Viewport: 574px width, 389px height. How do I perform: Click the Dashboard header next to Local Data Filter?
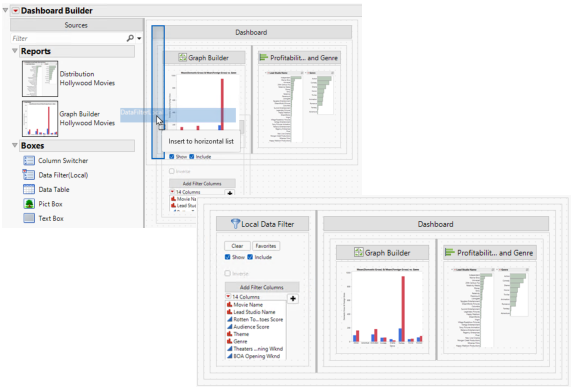tap(436, 224)
